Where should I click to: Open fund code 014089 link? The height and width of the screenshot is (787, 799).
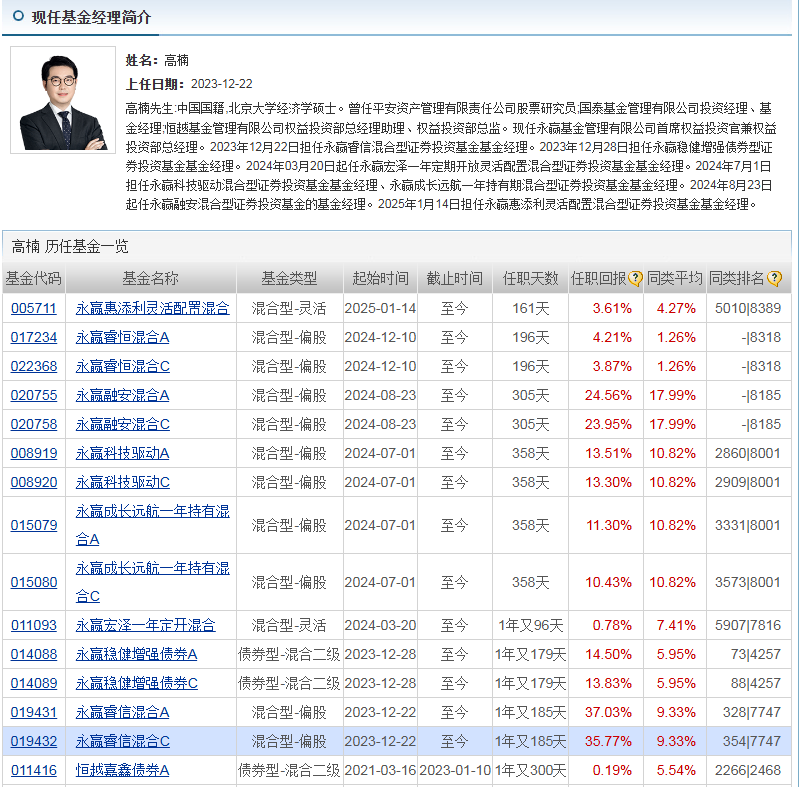pos(34,684)
